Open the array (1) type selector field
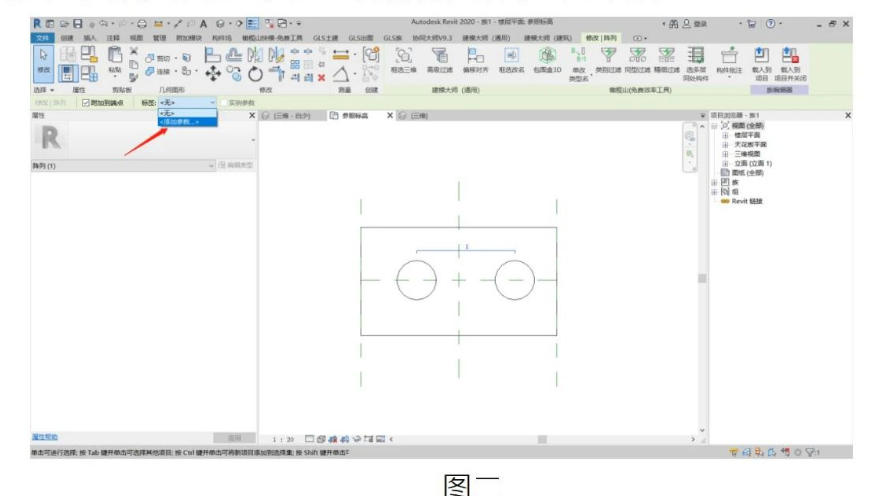This screenshot has width=872, height=496. coord(123,166)
